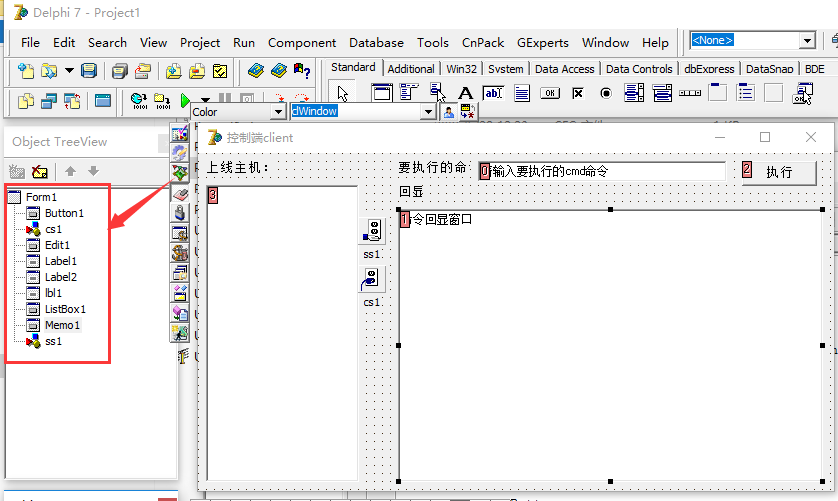Click move down arrow in Object TreeView
Viewport: 838px width, 501px height.
(94, 171)
